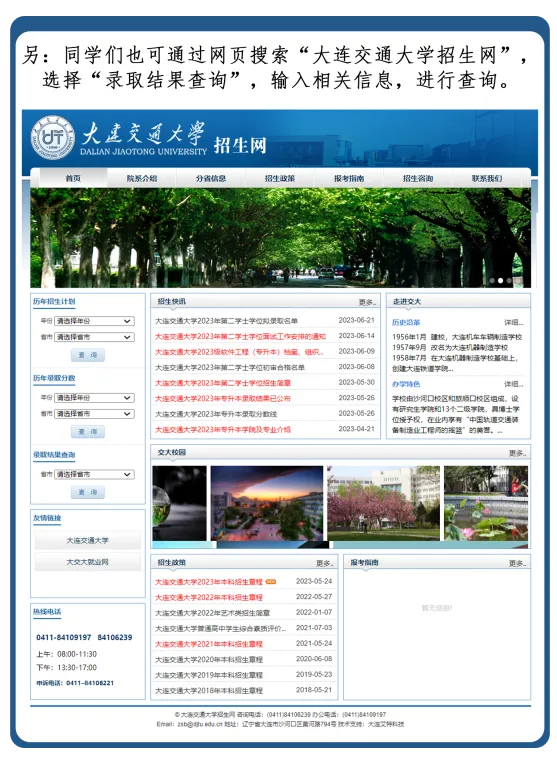Image resolution: width=557 pixels, height=764 pixels.
Task: Click the zsb@djtu.edu.cn footer email
Action: click(200, 725)
